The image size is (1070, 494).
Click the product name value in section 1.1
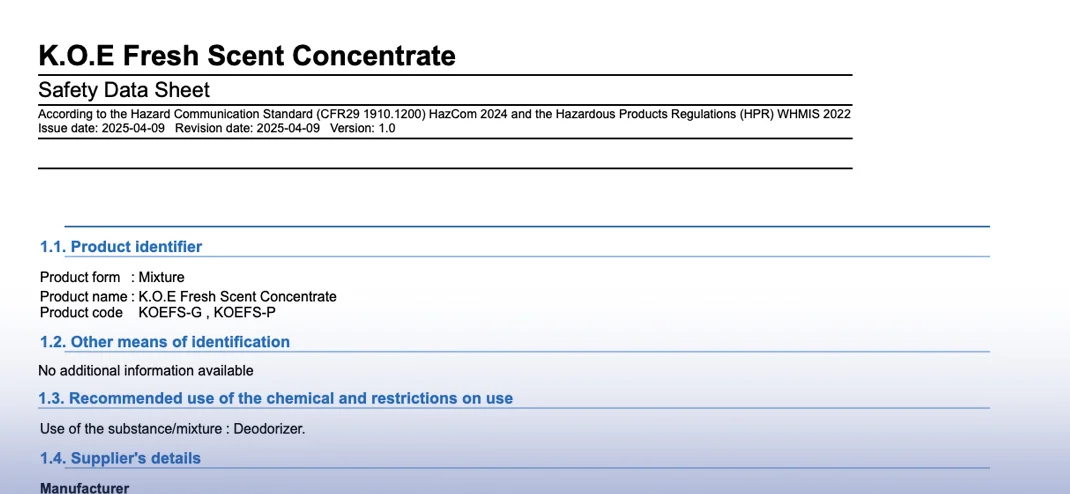coord(237,297)
